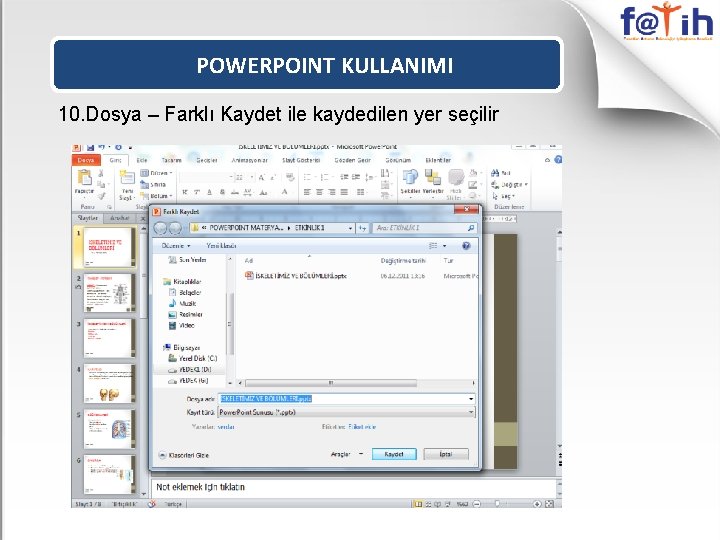720x540 pixels.
Task: Adjust the zoom slider in status bar
Action: (x=498, y=504)
